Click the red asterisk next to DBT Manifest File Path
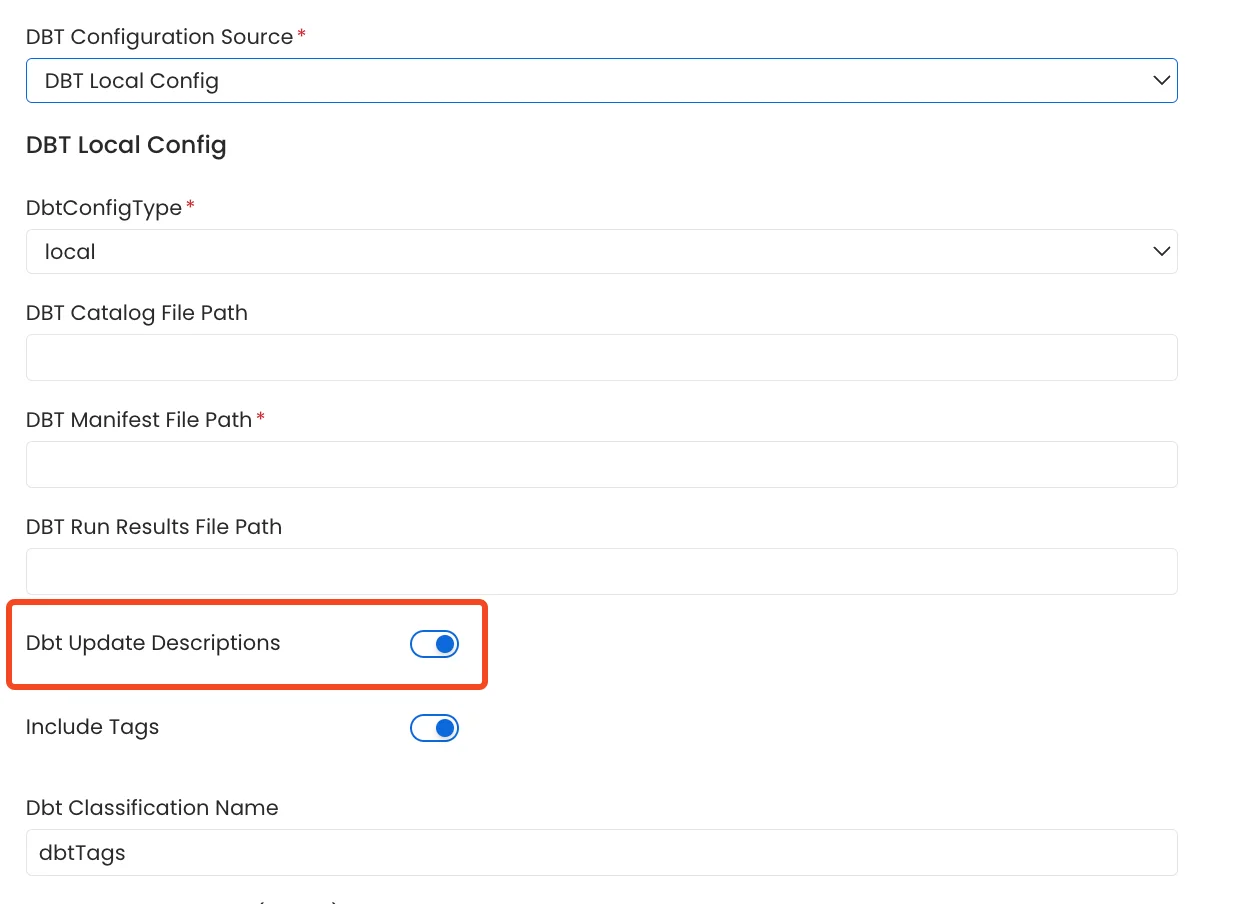This screenshot has height=904, width=1234. (261, 418)
